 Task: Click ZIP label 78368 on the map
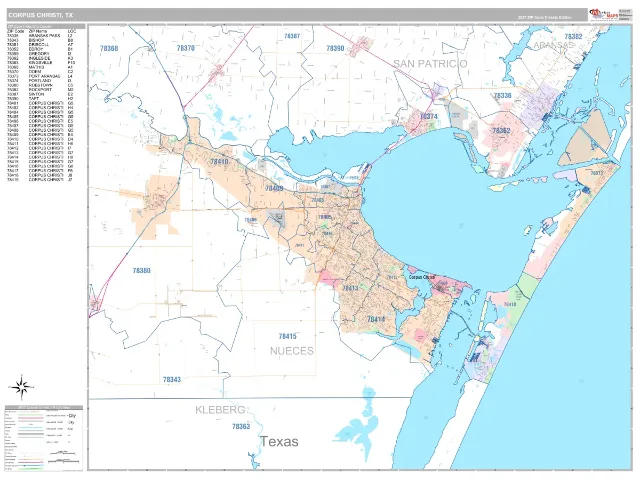(x=109, y=49)
